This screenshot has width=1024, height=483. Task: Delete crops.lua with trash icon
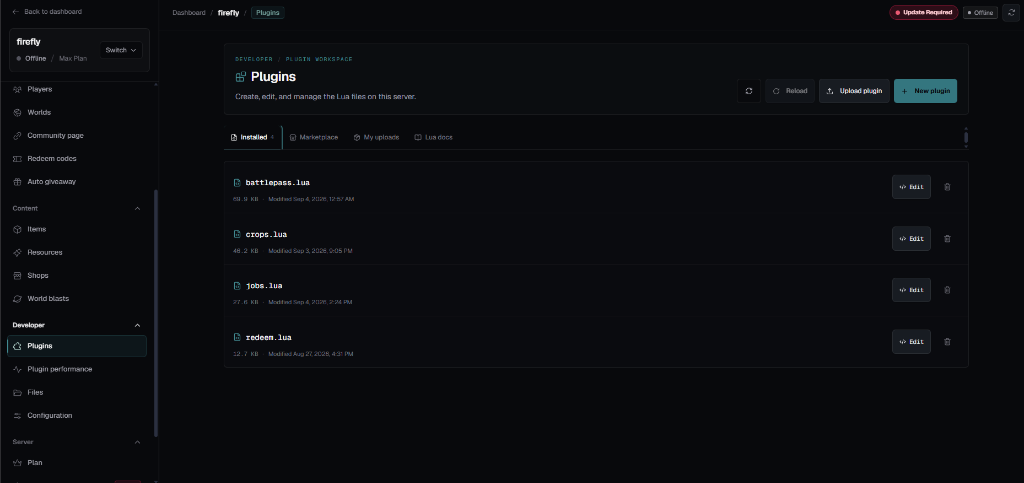(x=947, y=238)
